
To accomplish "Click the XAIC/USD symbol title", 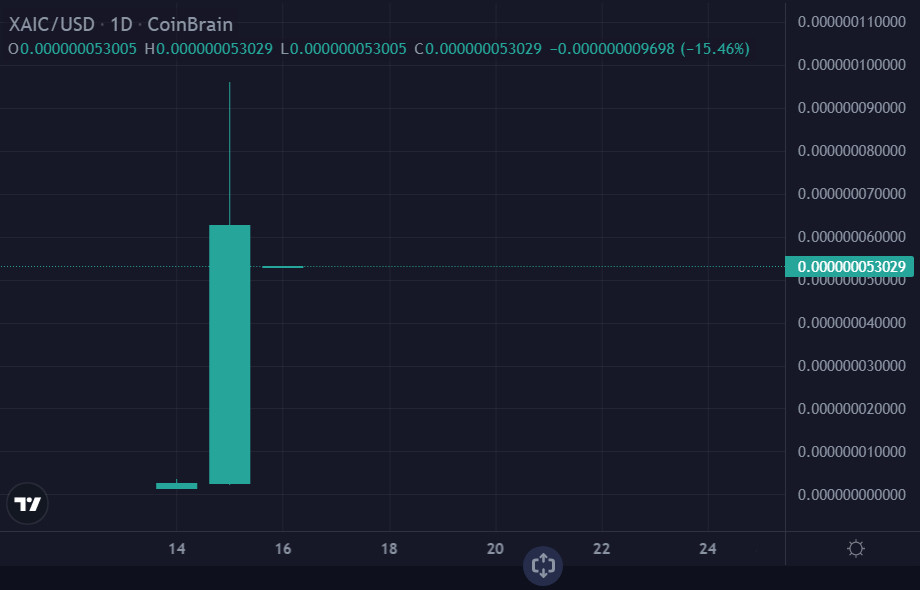I will point(52,25).
